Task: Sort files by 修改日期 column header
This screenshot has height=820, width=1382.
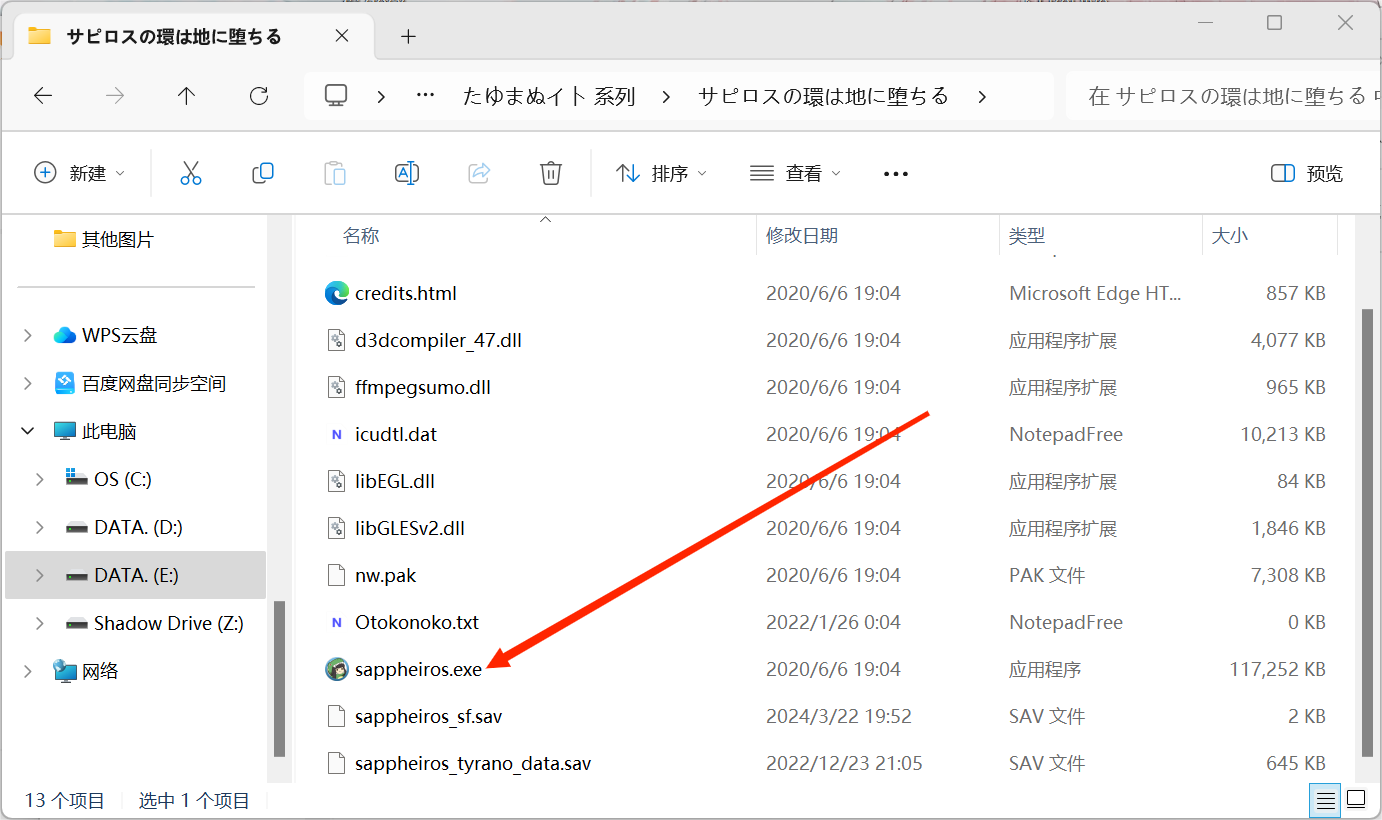Action: pos(802,236)
